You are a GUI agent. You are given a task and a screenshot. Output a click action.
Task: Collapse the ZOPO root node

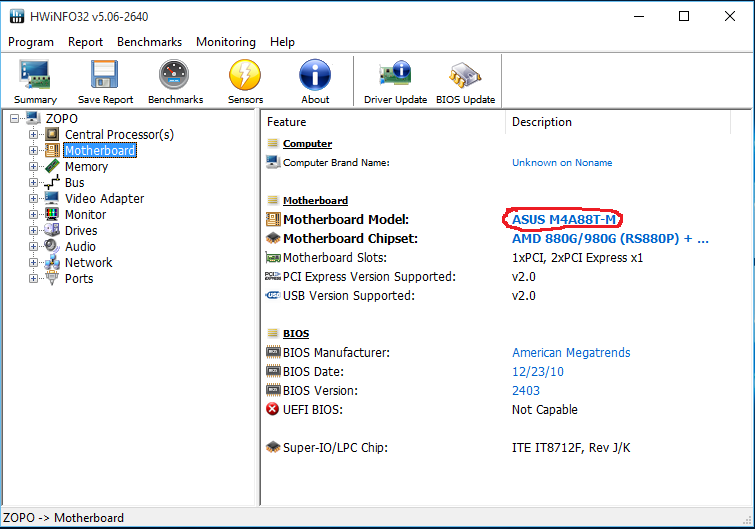point(15,118)
